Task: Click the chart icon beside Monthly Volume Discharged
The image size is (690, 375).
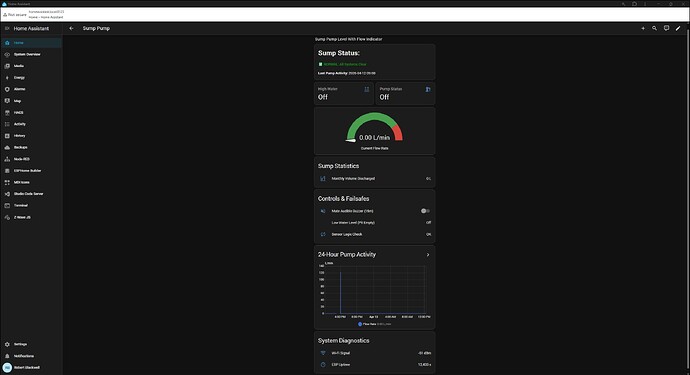Action: 323,179
